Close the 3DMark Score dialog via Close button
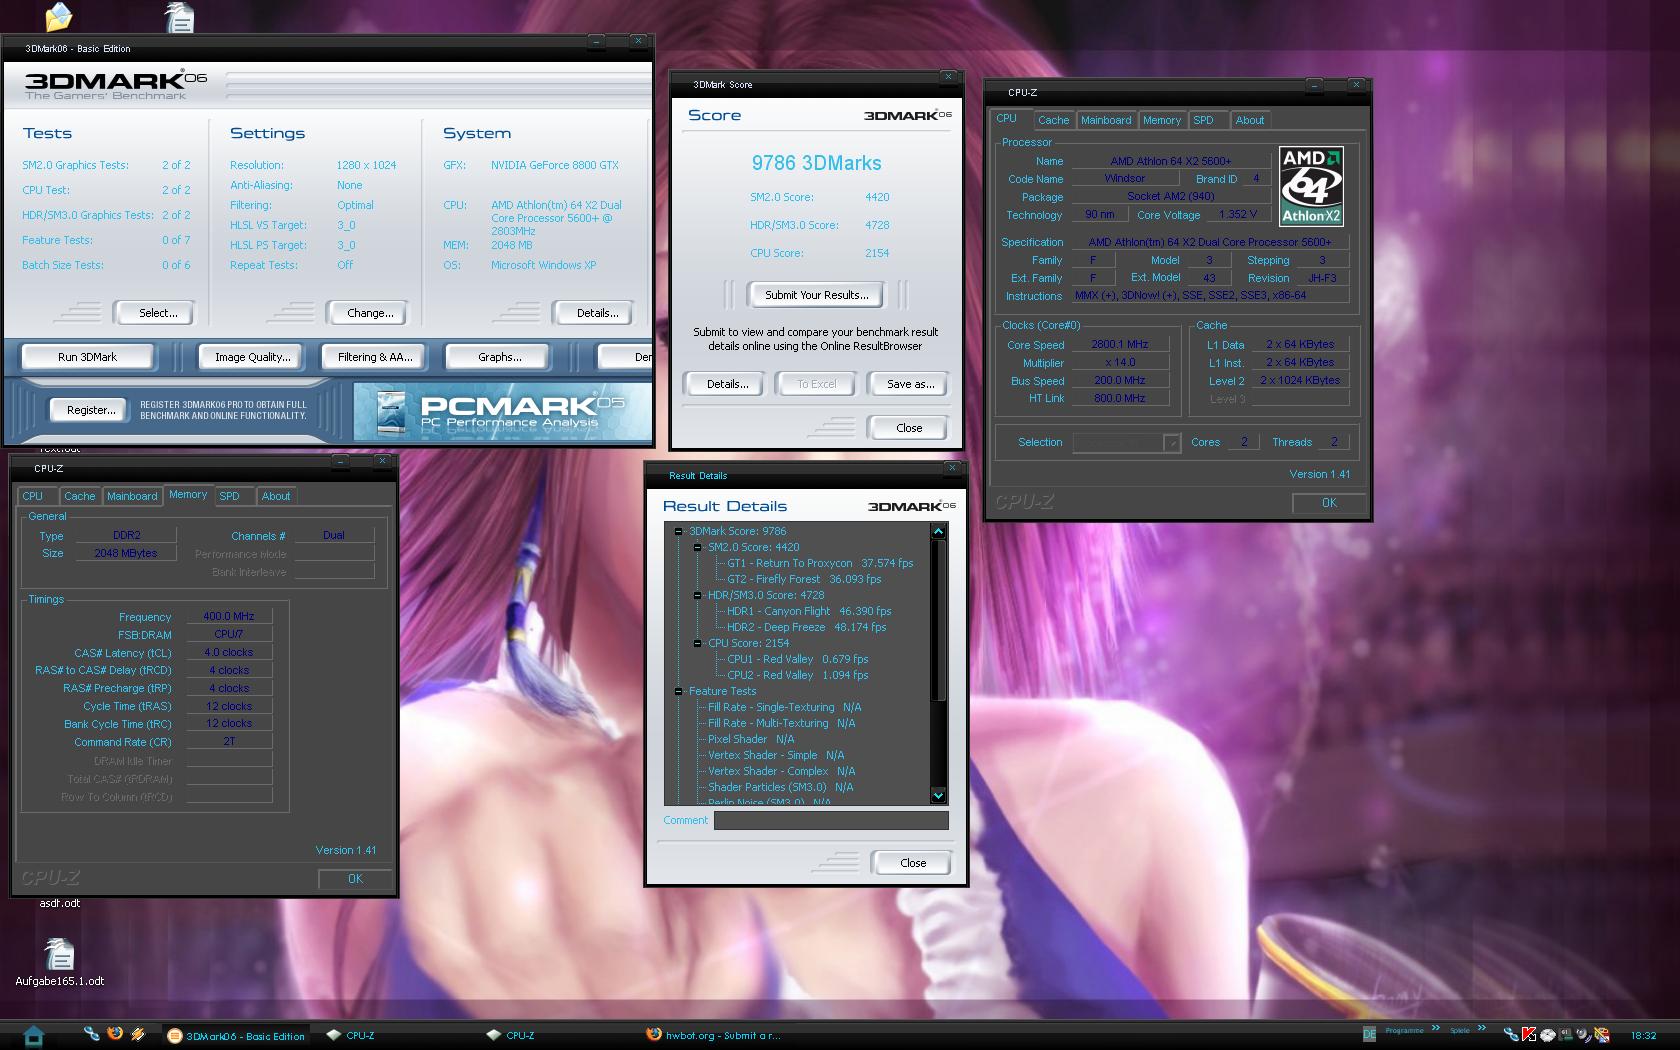1680x1050 pixels. pos(909,428)
